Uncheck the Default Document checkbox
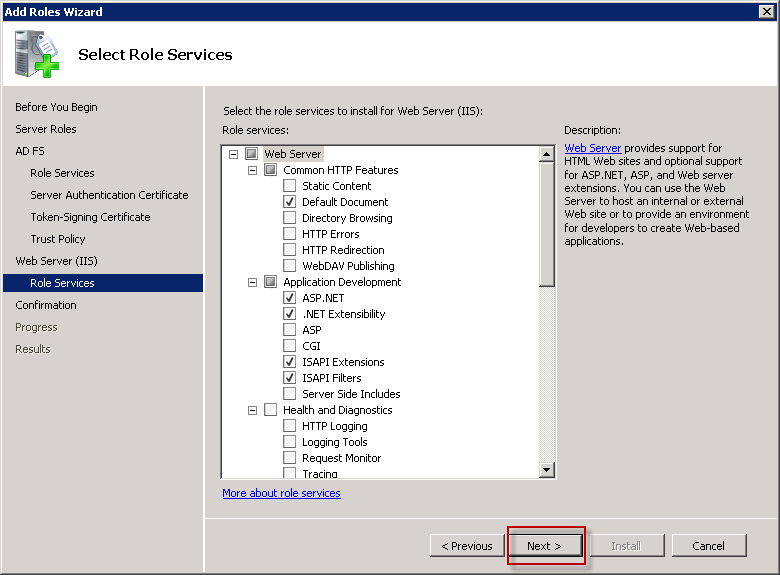 click(x=290, y=202)
